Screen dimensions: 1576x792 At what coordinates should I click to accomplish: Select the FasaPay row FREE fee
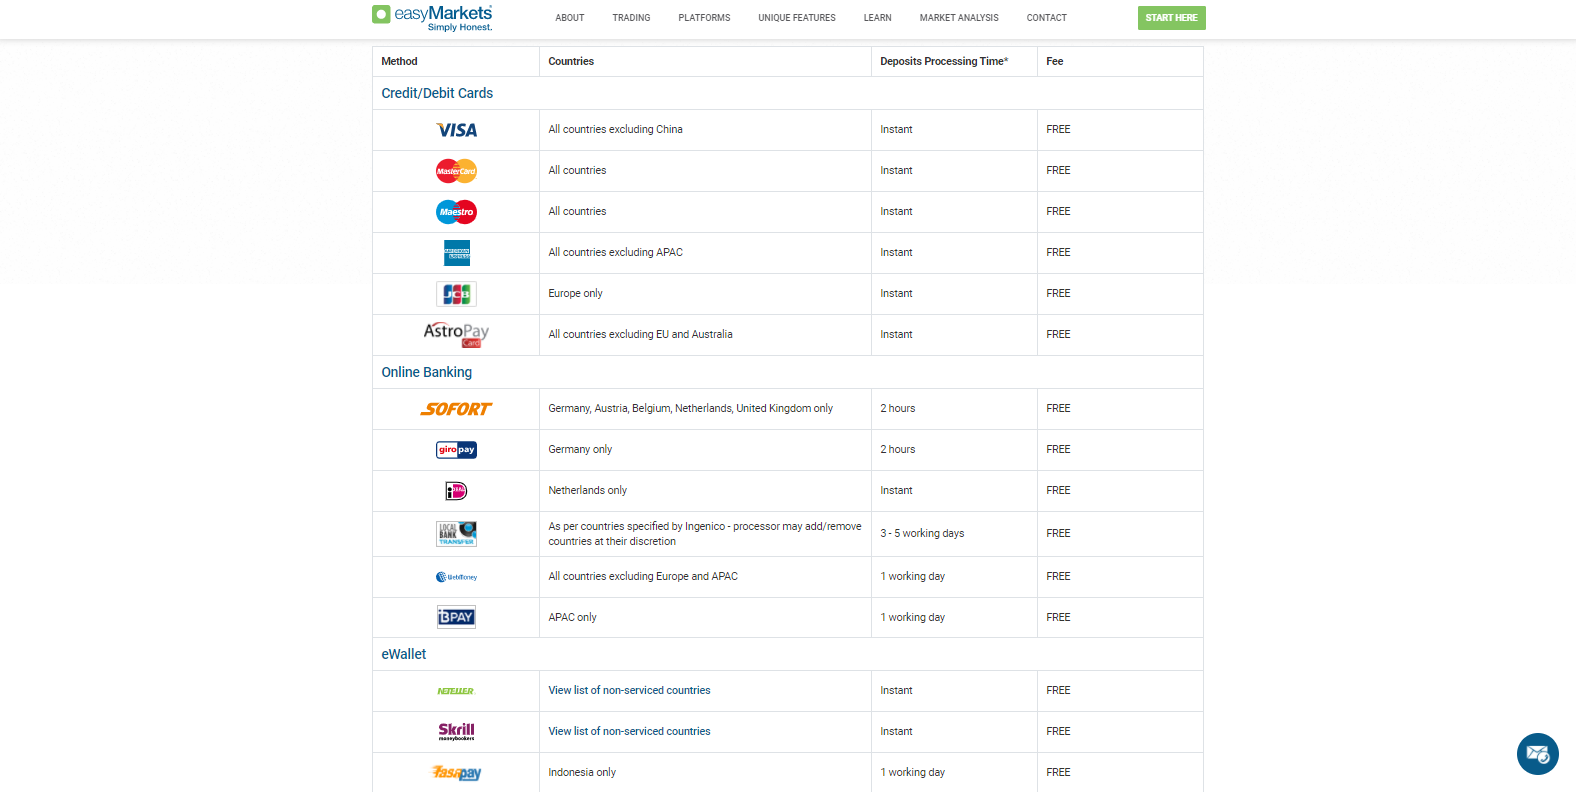pos(1058,772)
